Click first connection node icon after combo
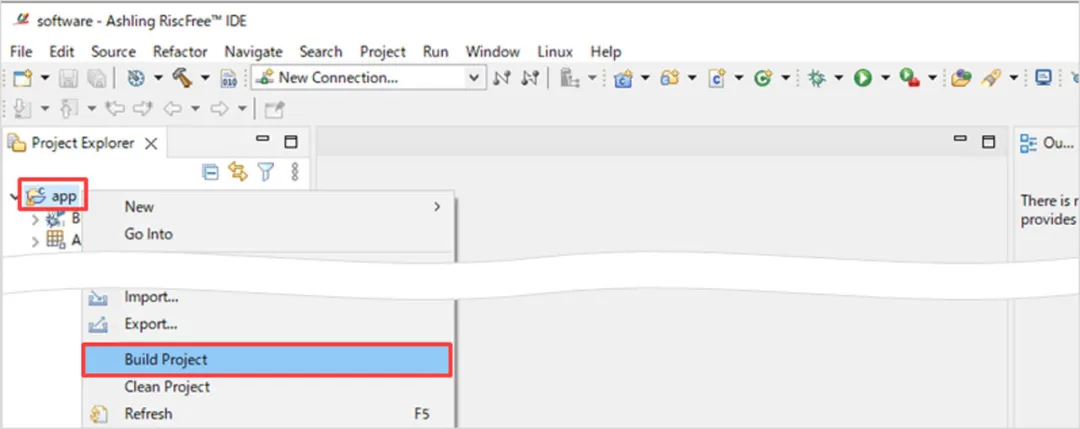The width and height of the screenshot is (1080, 429). [x=502, y=79]
